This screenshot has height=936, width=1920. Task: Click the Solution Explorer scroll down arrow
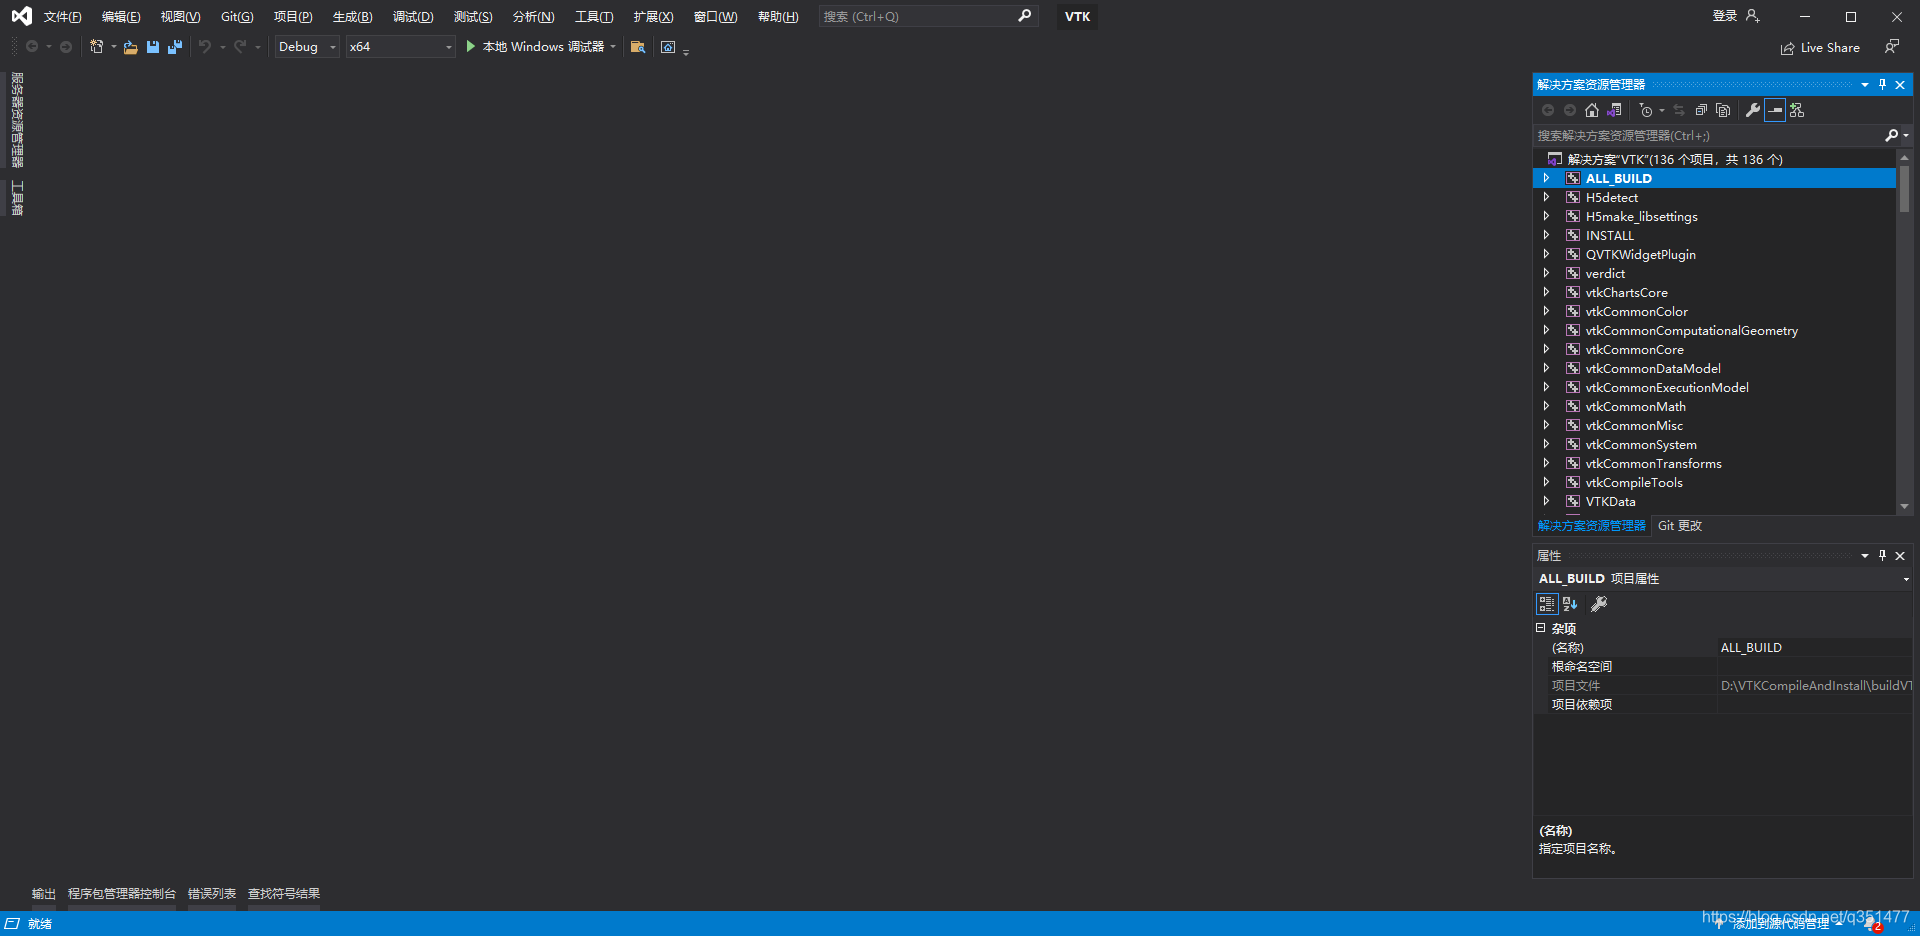[1904, 507]
